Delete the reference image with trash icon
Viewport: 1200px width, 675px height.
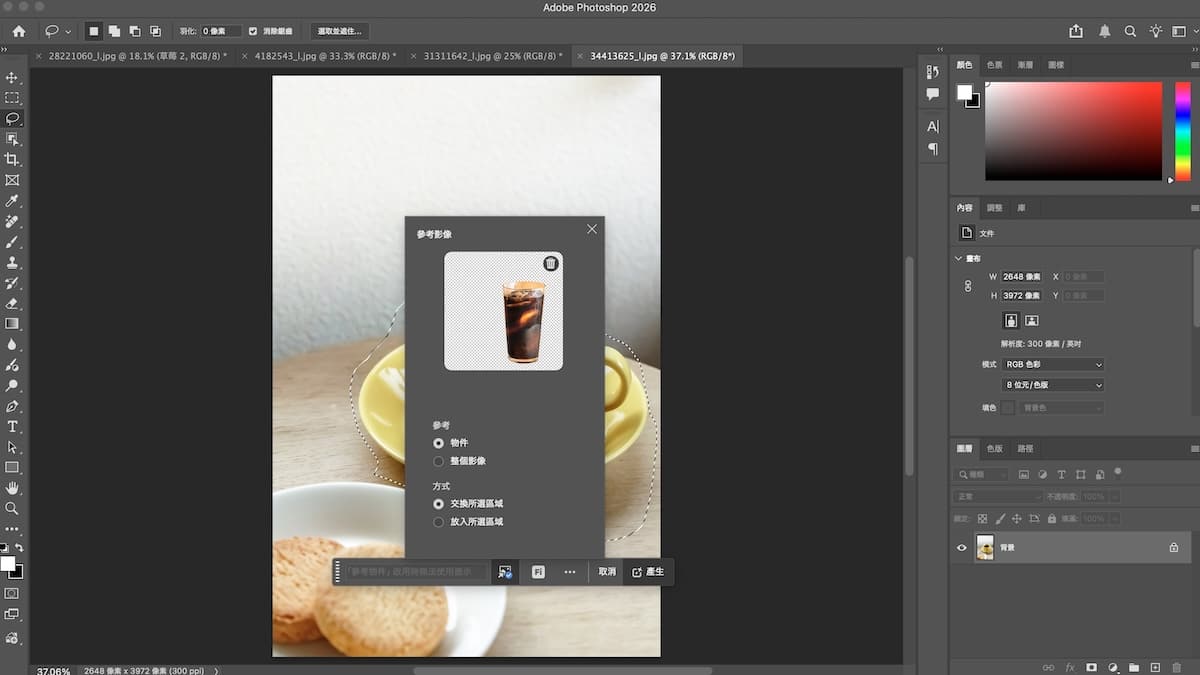[x=550, y=263]
